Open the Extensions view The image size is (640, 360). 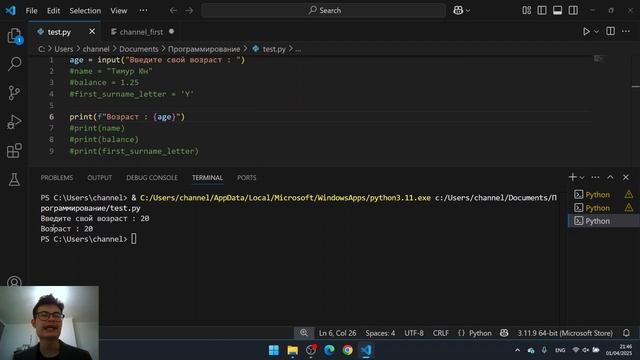tap(14, 151)
